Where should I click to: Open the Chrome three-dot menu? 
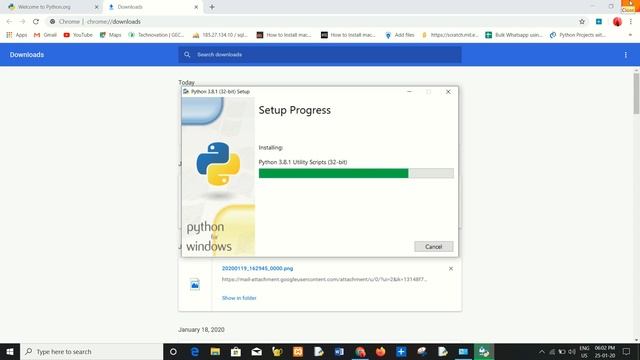tap(631, 22)
